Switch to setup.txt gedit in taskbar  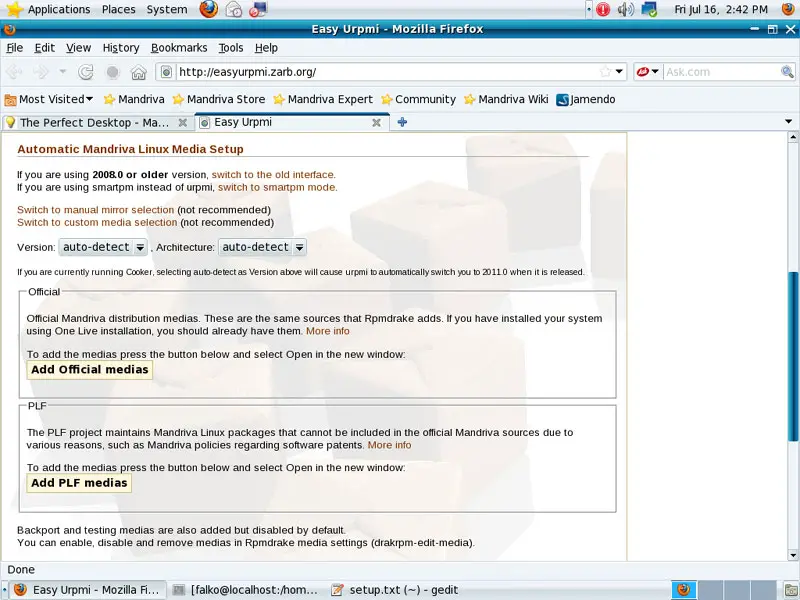[394, 590]
